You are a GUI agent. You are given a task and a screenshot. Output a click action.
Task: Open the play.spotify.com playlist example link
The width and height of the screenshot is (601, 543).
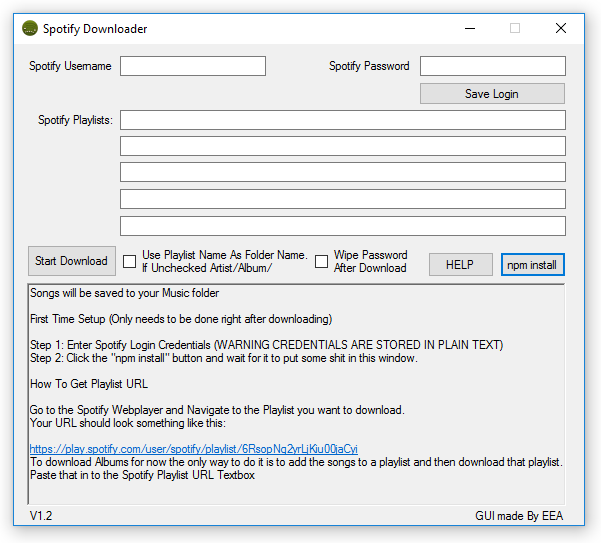194,449
